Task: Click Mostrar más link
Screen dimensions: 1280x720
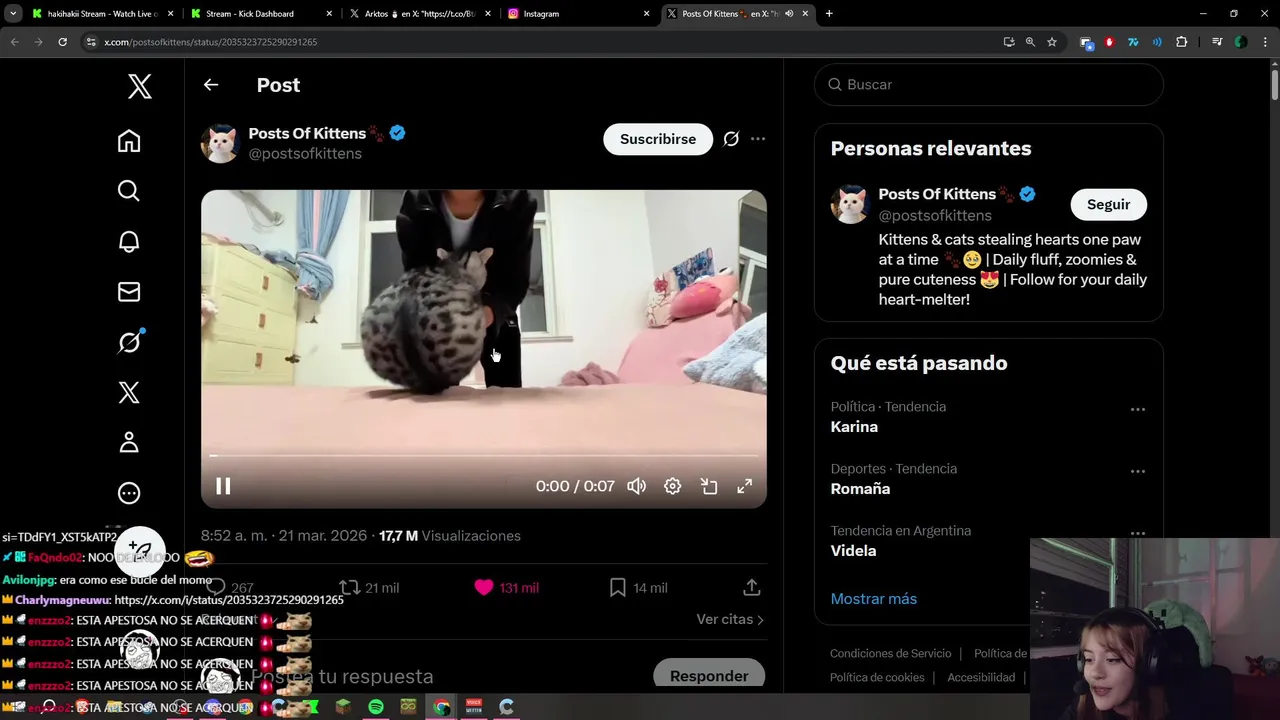Action: coord(874,599)
